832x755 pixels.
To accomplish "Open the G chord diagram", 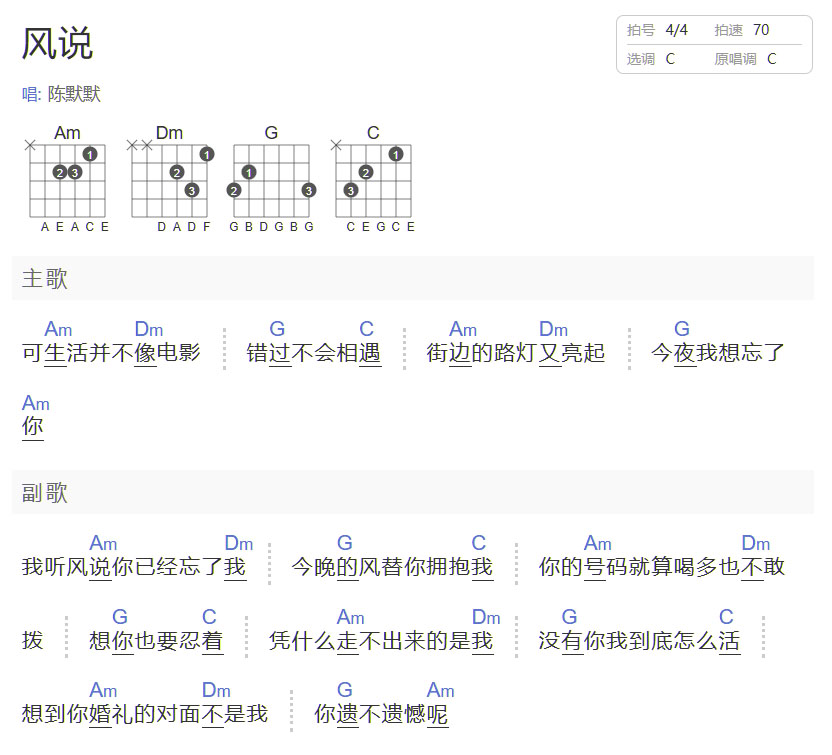I will pyautogui.click(x=271, y=179).
